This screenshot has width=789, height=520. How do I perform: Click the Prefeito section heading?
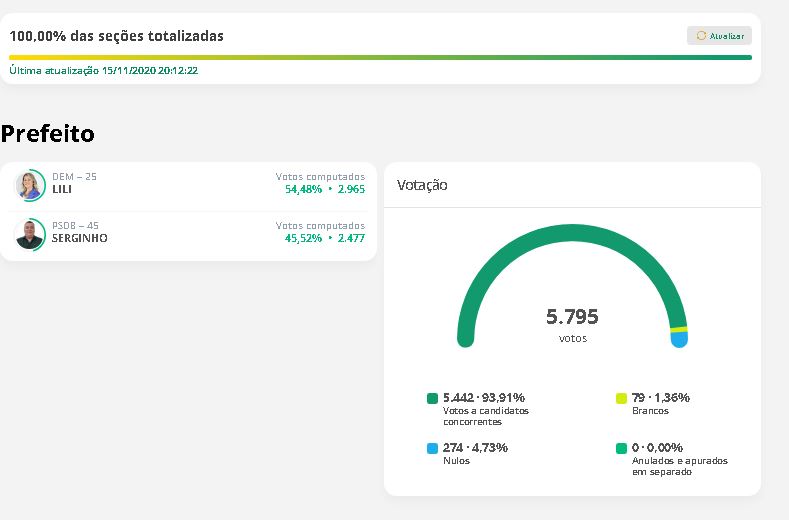[48, 133]
